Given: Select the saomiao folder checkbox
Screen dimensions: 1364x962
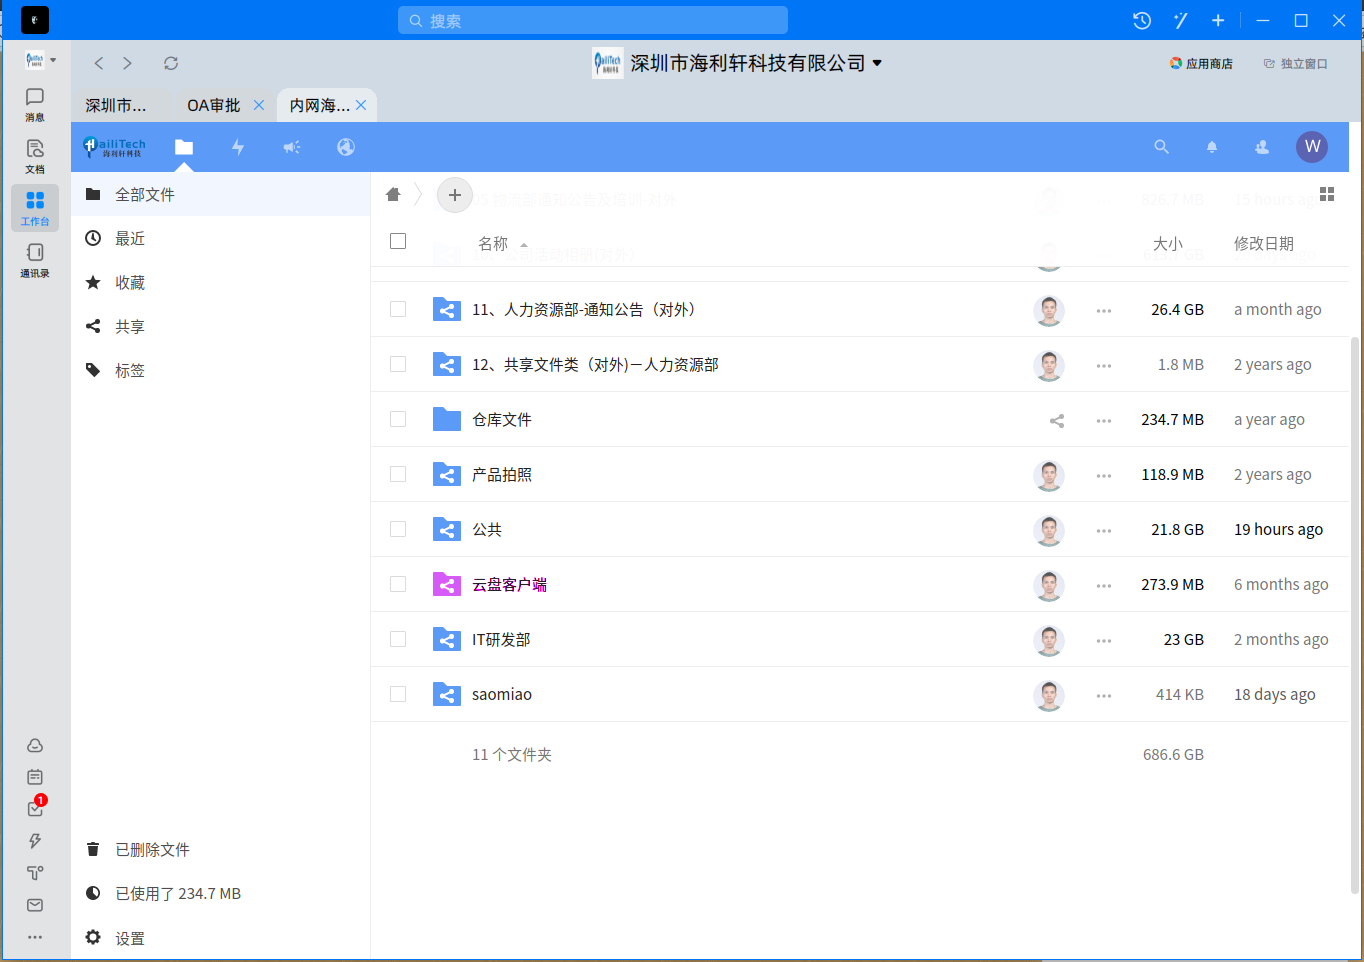Looking at the screenshot, I should 398,694.
